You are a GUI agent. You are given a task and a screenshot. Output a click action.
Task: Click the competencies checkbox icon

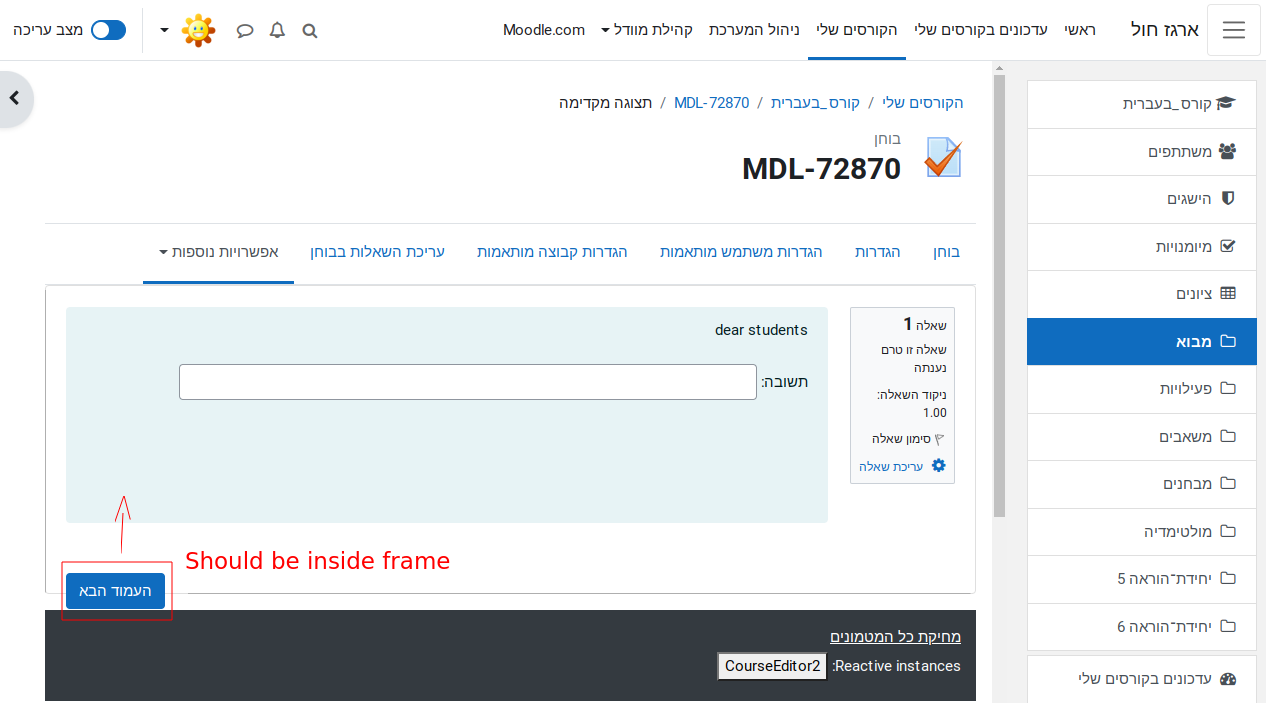click(x=1229, y=246)
